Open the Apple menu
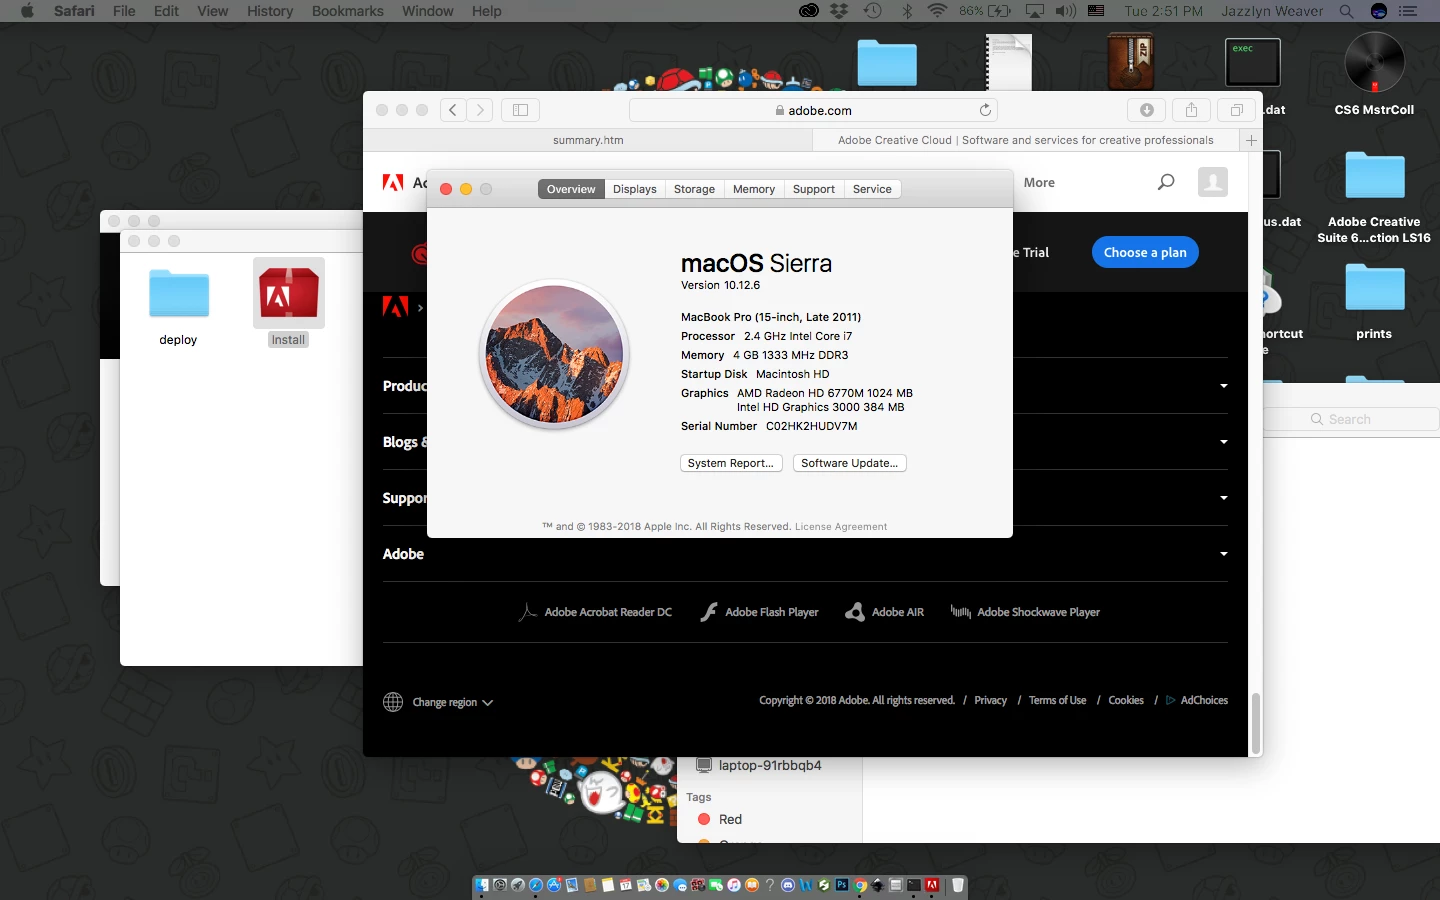1440x900 pixels. 27,11
